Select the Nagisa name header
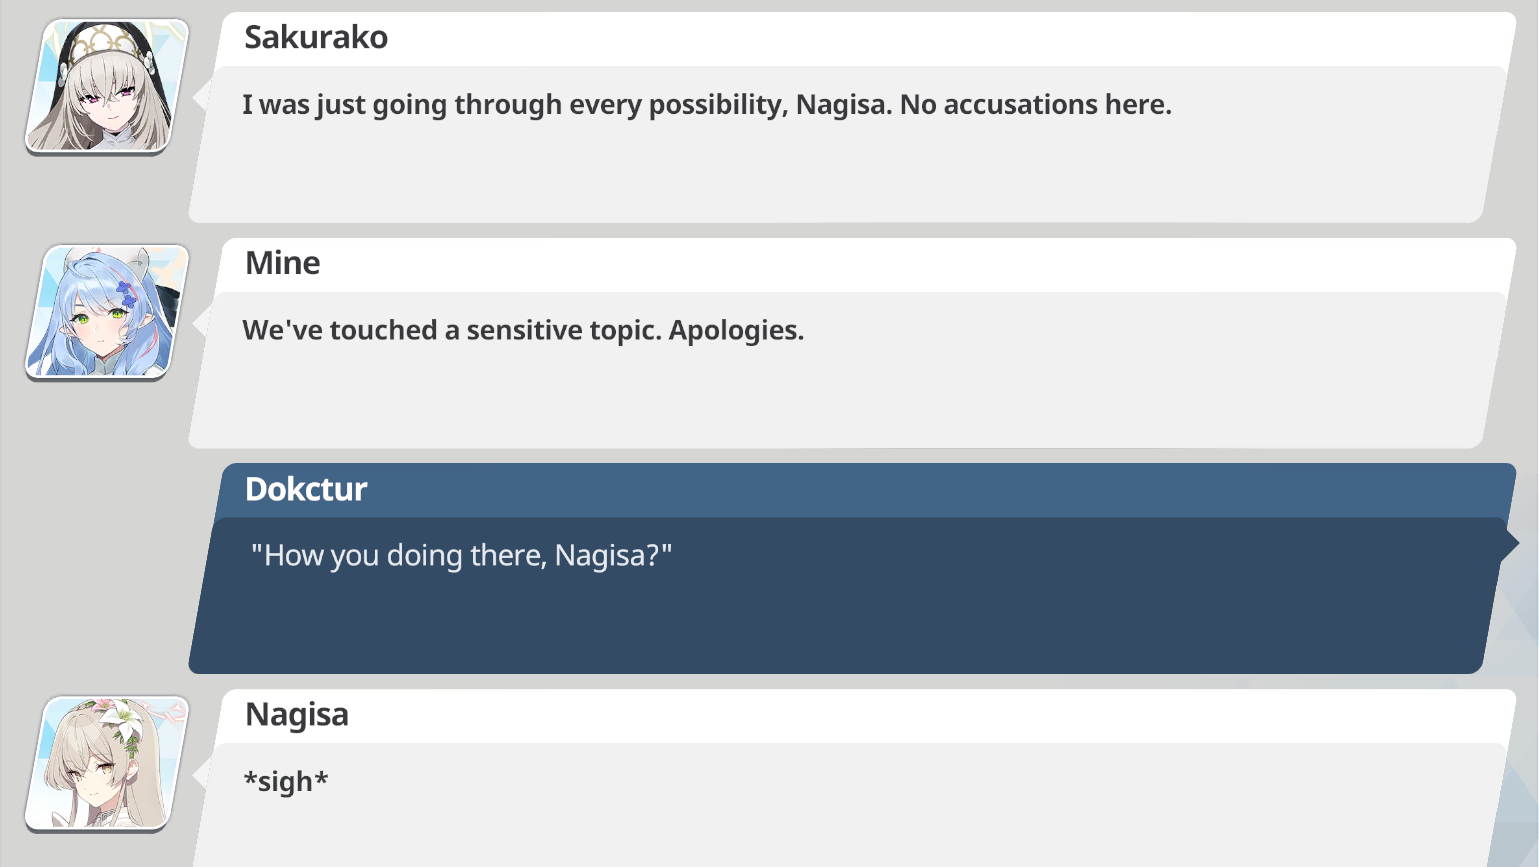Screen dimensions: 1539x867 coord(297,715)
